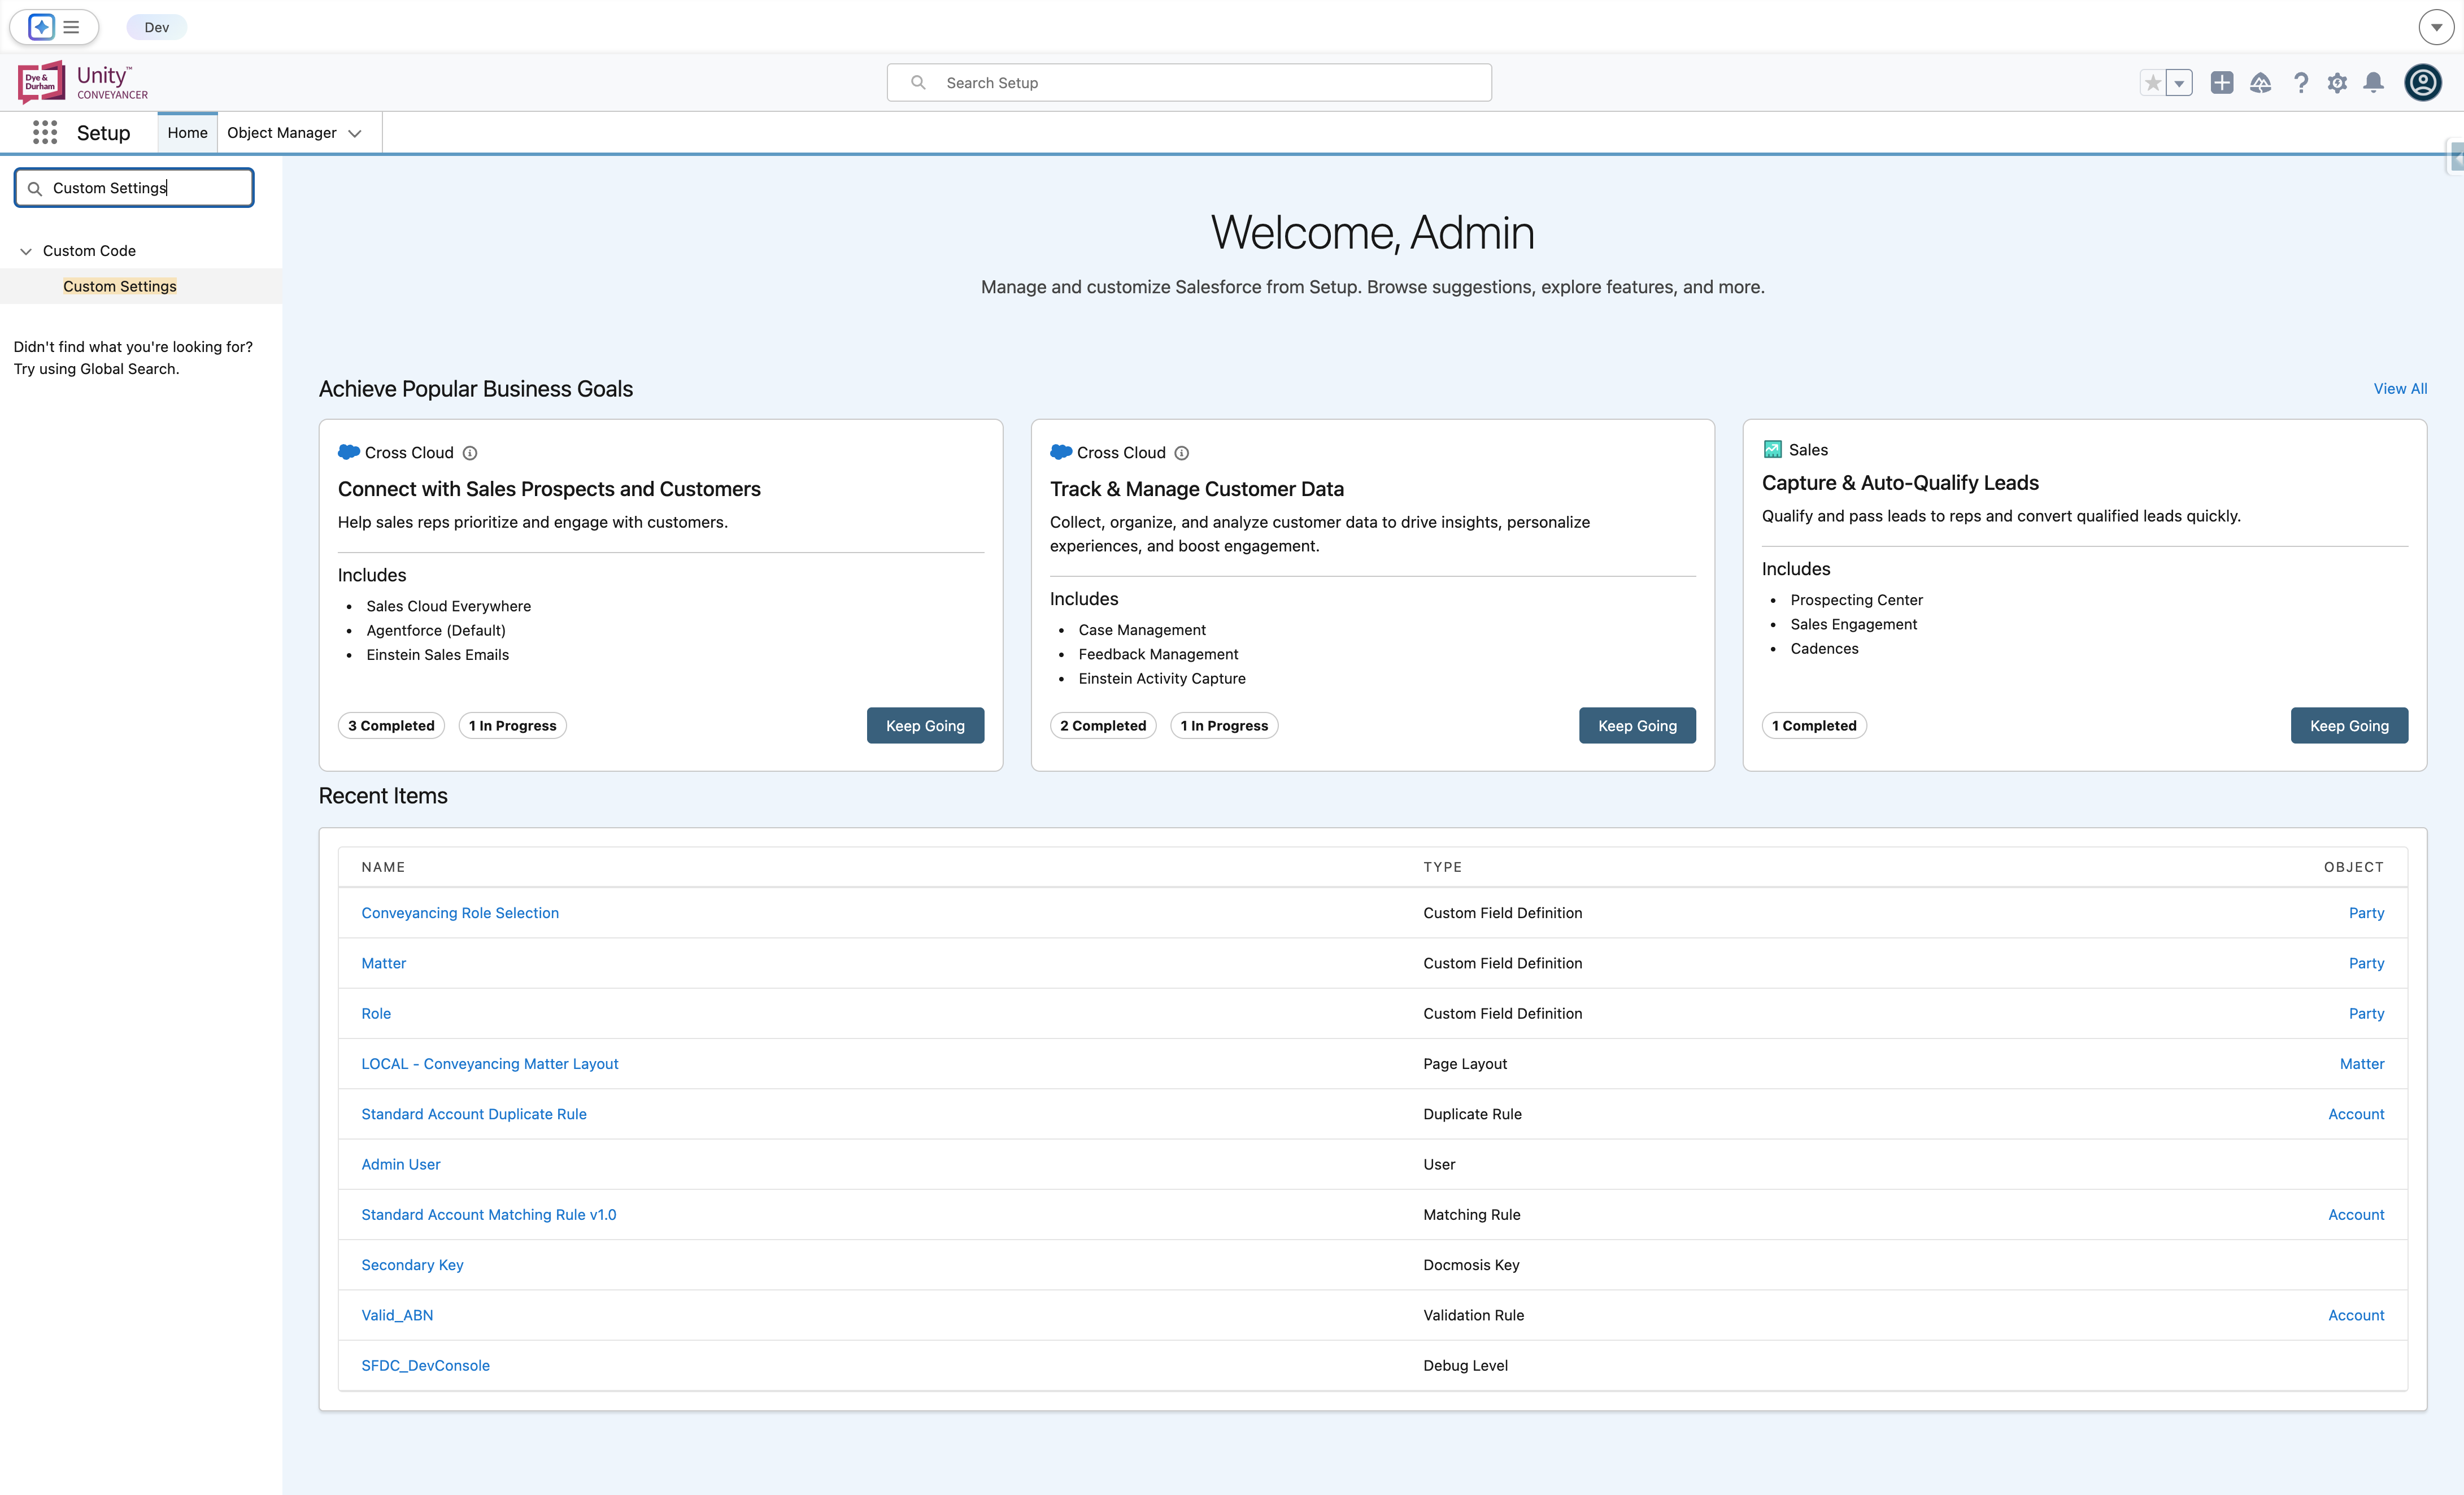The image size is (2464, 1495).
Task: Click the sparkle assistant icon in top bar
Action: (x=41, y=27)
